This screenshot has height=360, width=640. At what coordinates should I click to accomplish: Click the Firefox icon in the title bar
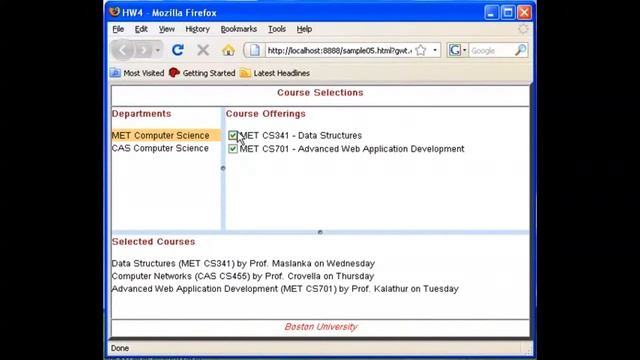click(115, 12)
